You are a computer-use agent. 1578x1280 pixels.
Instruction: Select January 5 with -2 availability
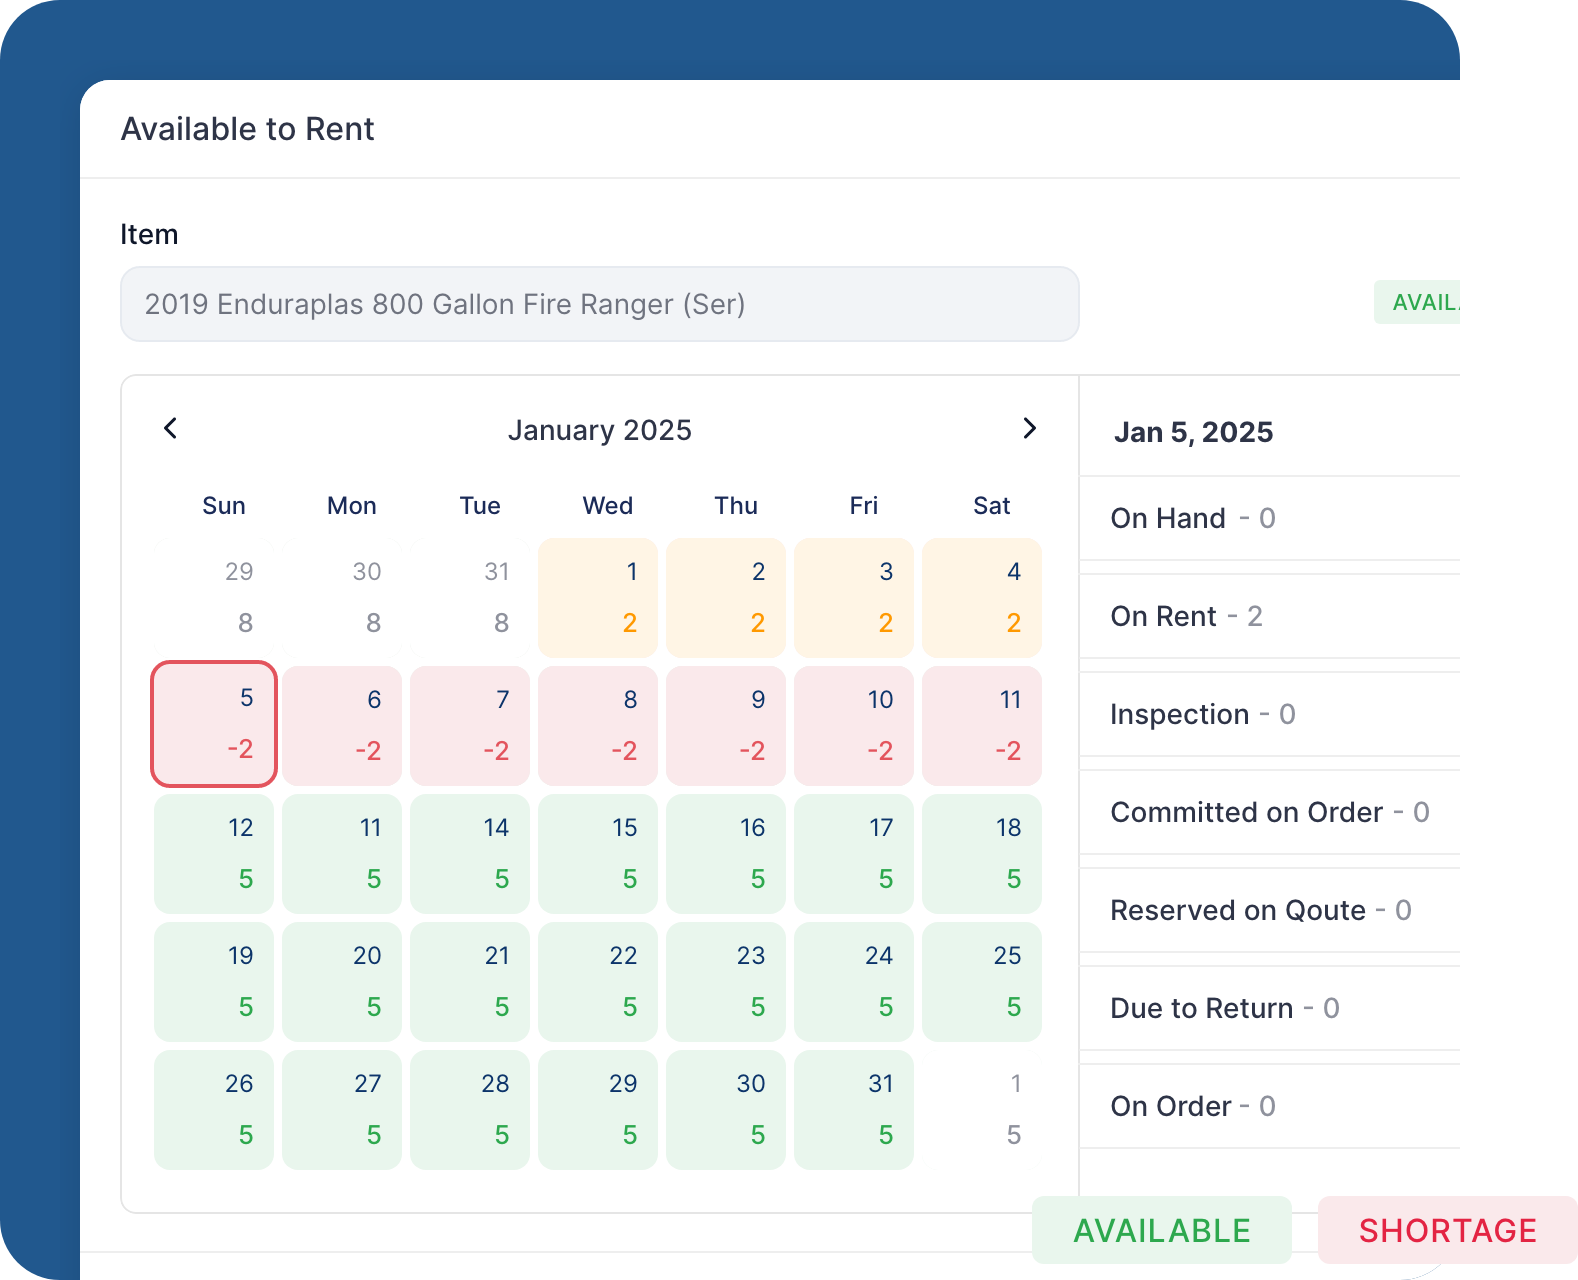click(x=214, y=724)
